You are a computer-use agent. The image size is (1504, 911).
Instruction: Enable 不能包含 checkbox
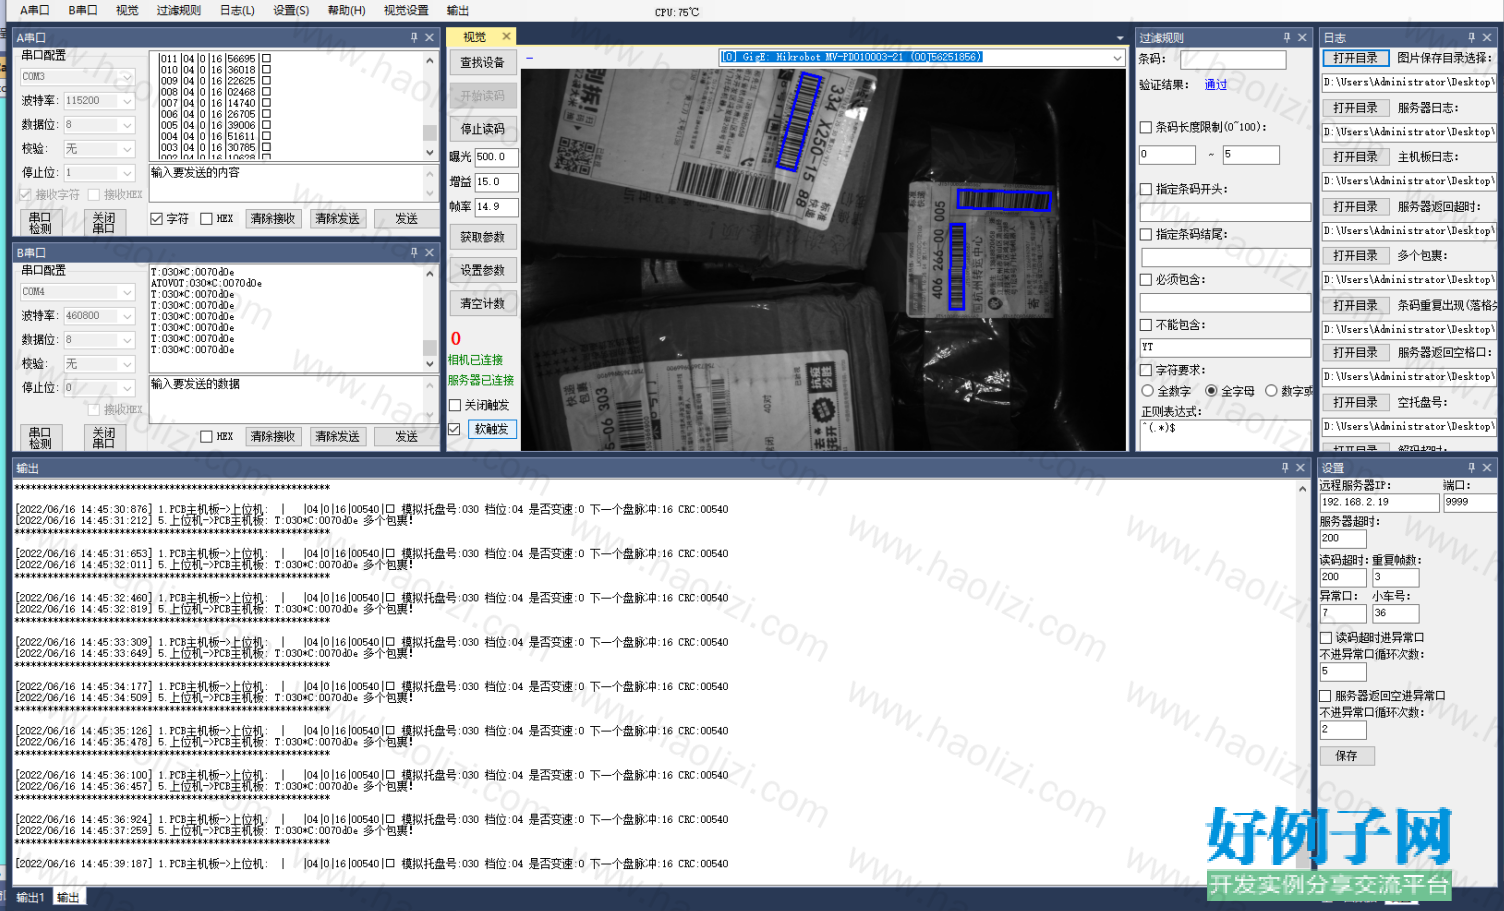coord(1146,324)
